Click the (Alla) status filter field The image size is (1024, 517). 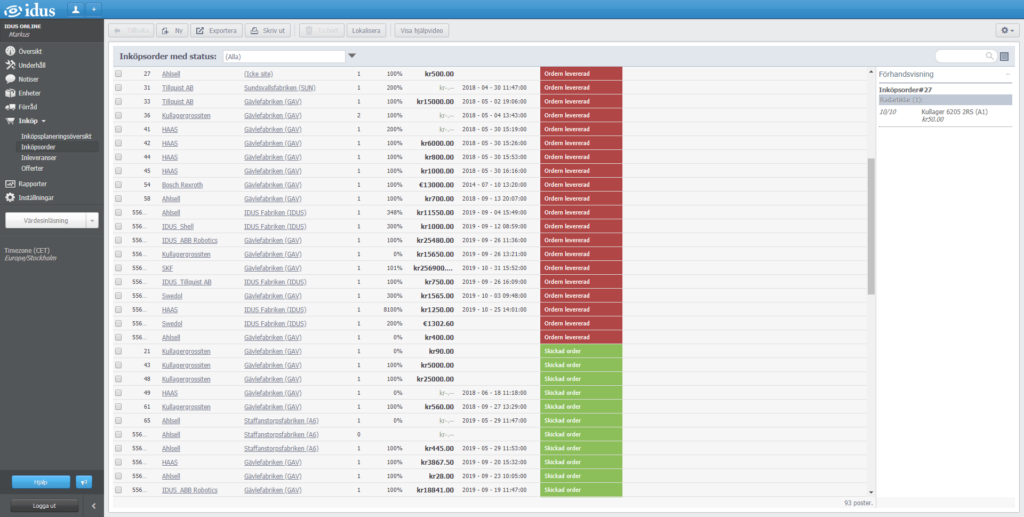283,57
